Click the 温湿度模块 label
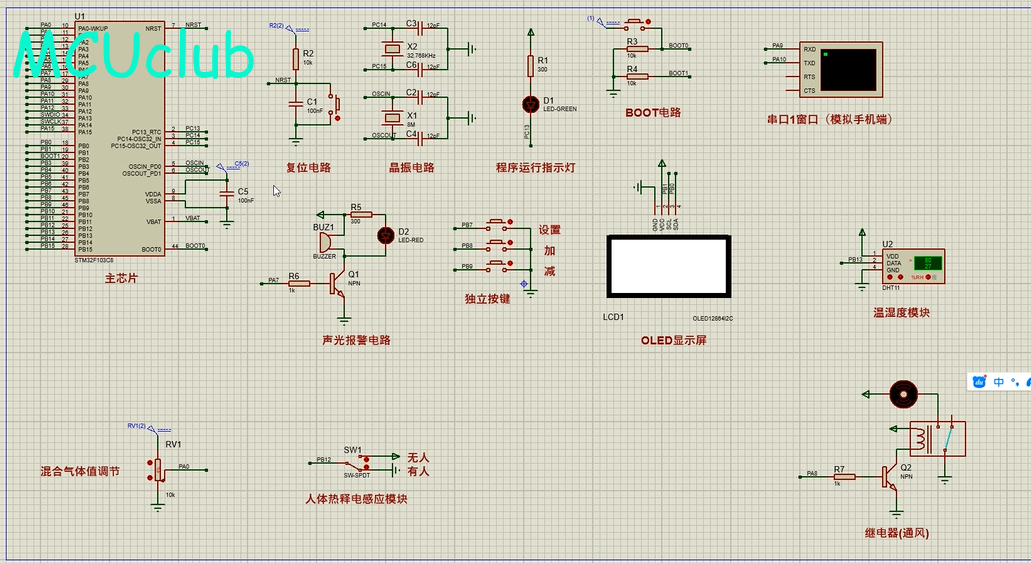Screen dimensions: 1031x563 coord(901,312)
